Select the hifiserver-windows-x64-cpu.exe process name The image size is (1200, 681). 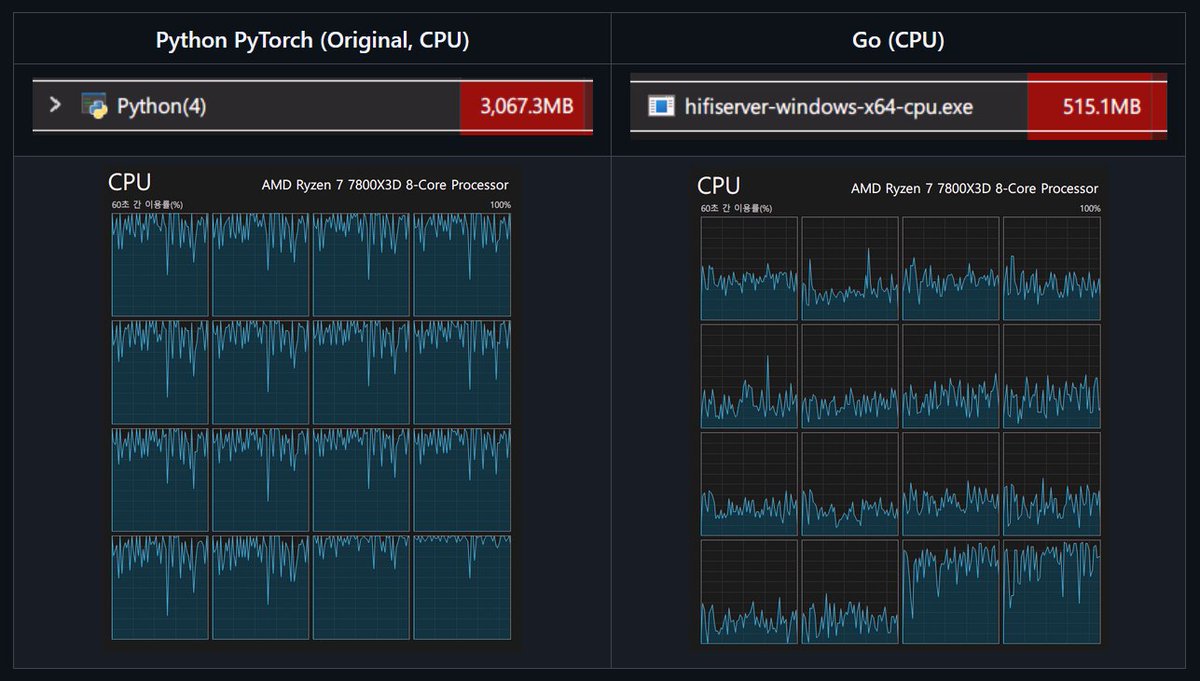pyautogui.click(x=828, y=106)
